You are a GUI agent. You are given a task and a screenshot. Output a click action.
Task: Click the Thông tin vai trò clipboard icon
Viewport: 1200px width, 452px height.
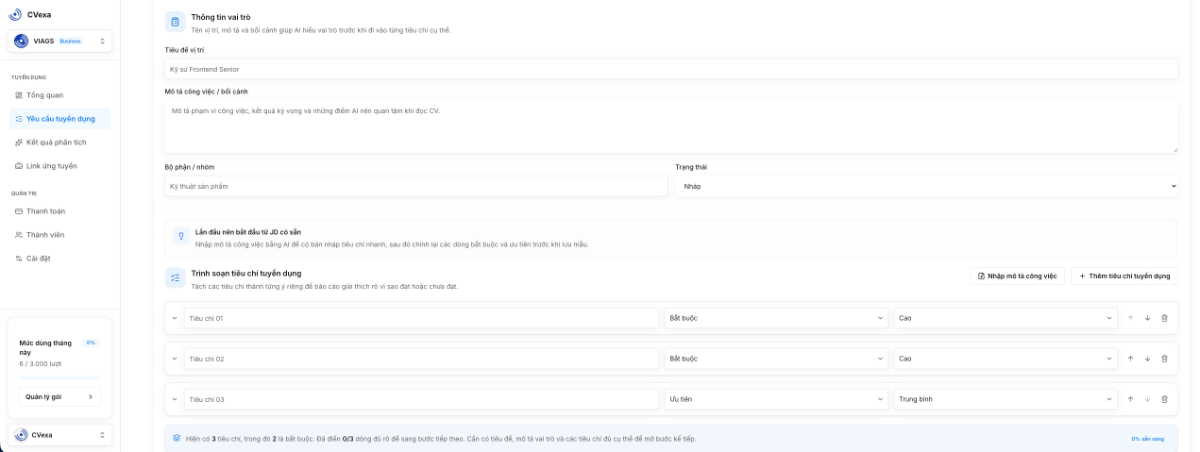pyautogui.click(x=174, y=22)
